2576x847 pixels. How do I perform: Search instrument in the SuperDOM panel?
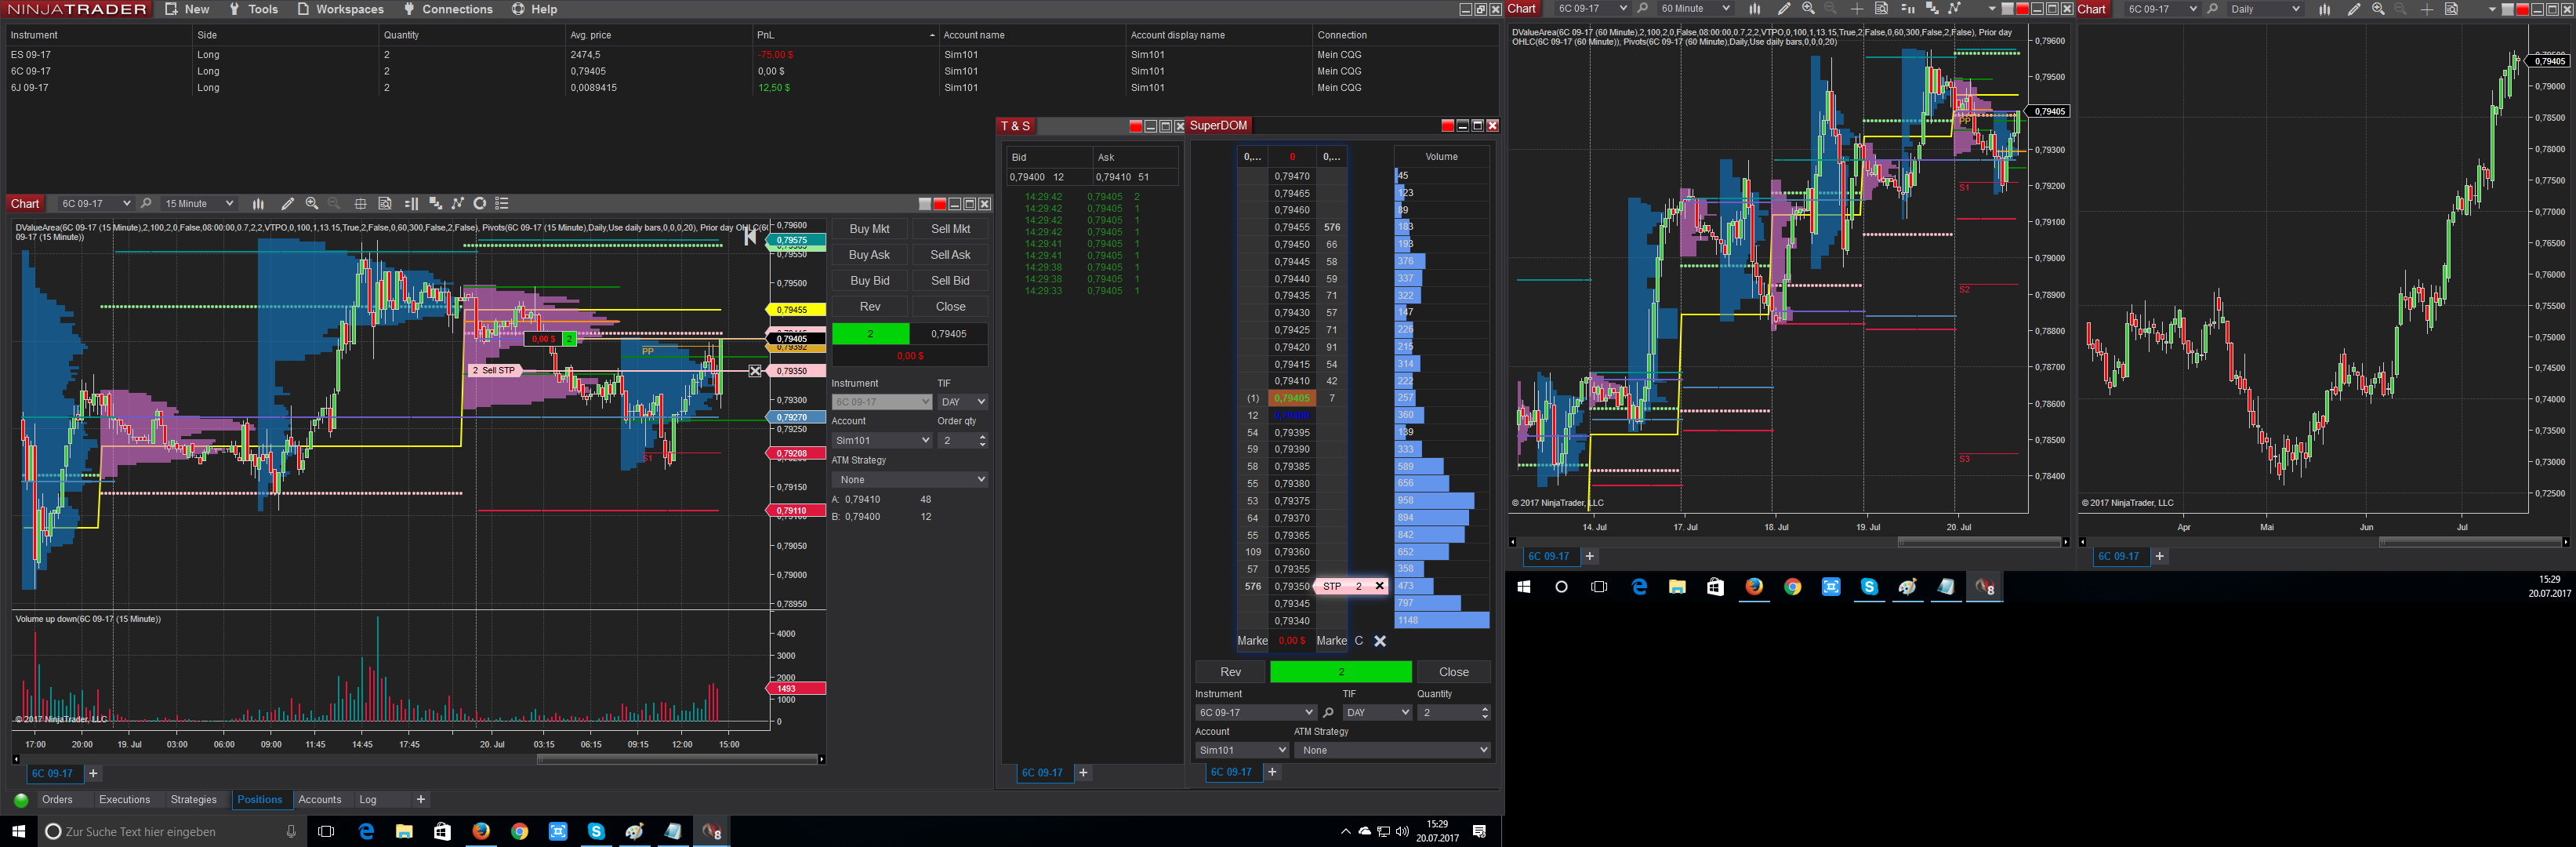(x=1328, y=713)
